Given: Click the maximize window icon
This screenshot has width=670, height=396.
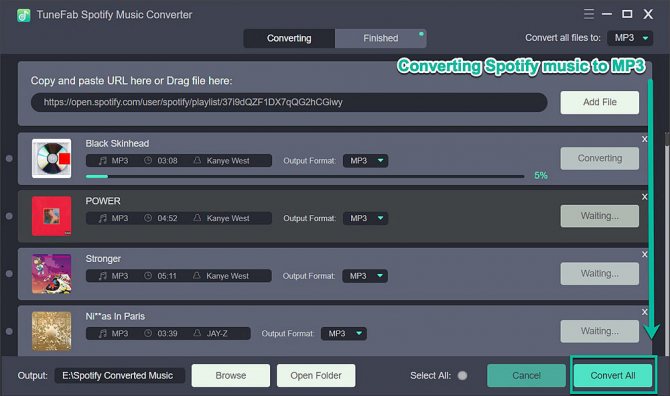Looking at the screenshot, I should tap(627, 14).
